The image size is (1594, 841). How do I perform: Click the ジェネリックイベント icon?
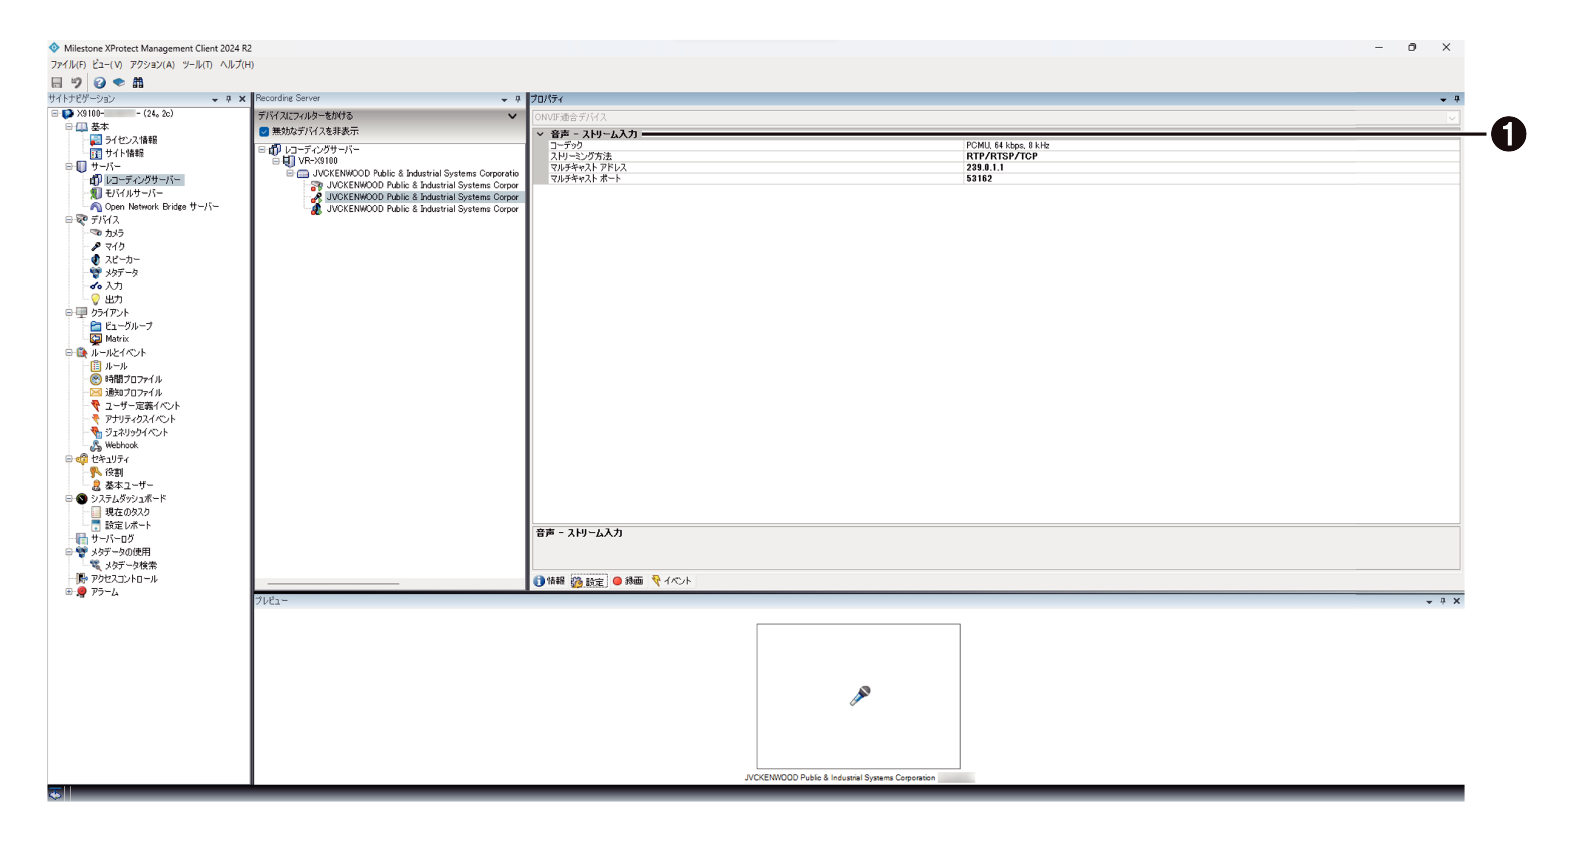96,432
